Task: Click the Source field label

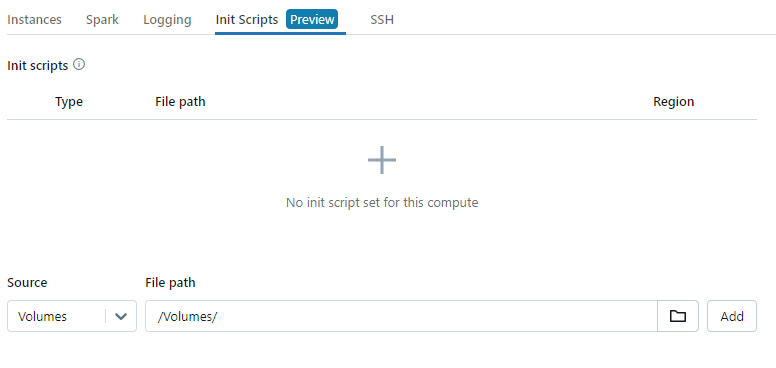Action: 27,282
